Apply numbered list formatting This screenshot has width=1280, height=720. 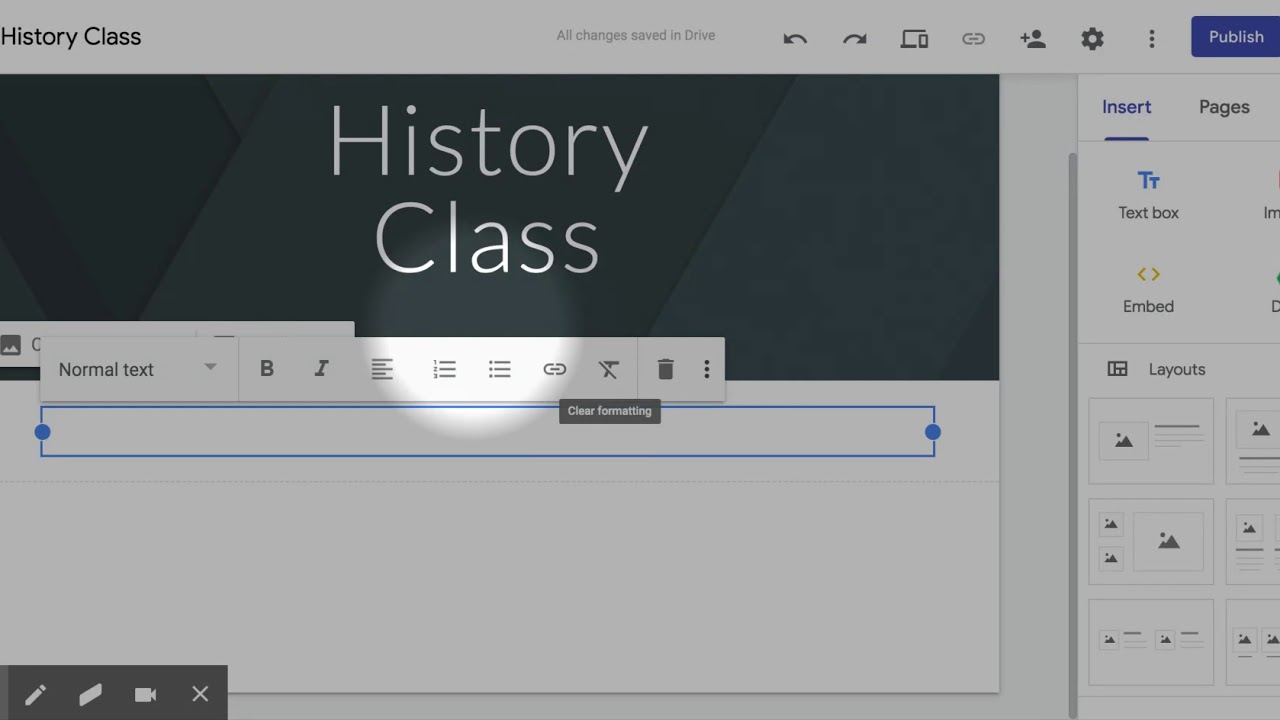point(444,370)
